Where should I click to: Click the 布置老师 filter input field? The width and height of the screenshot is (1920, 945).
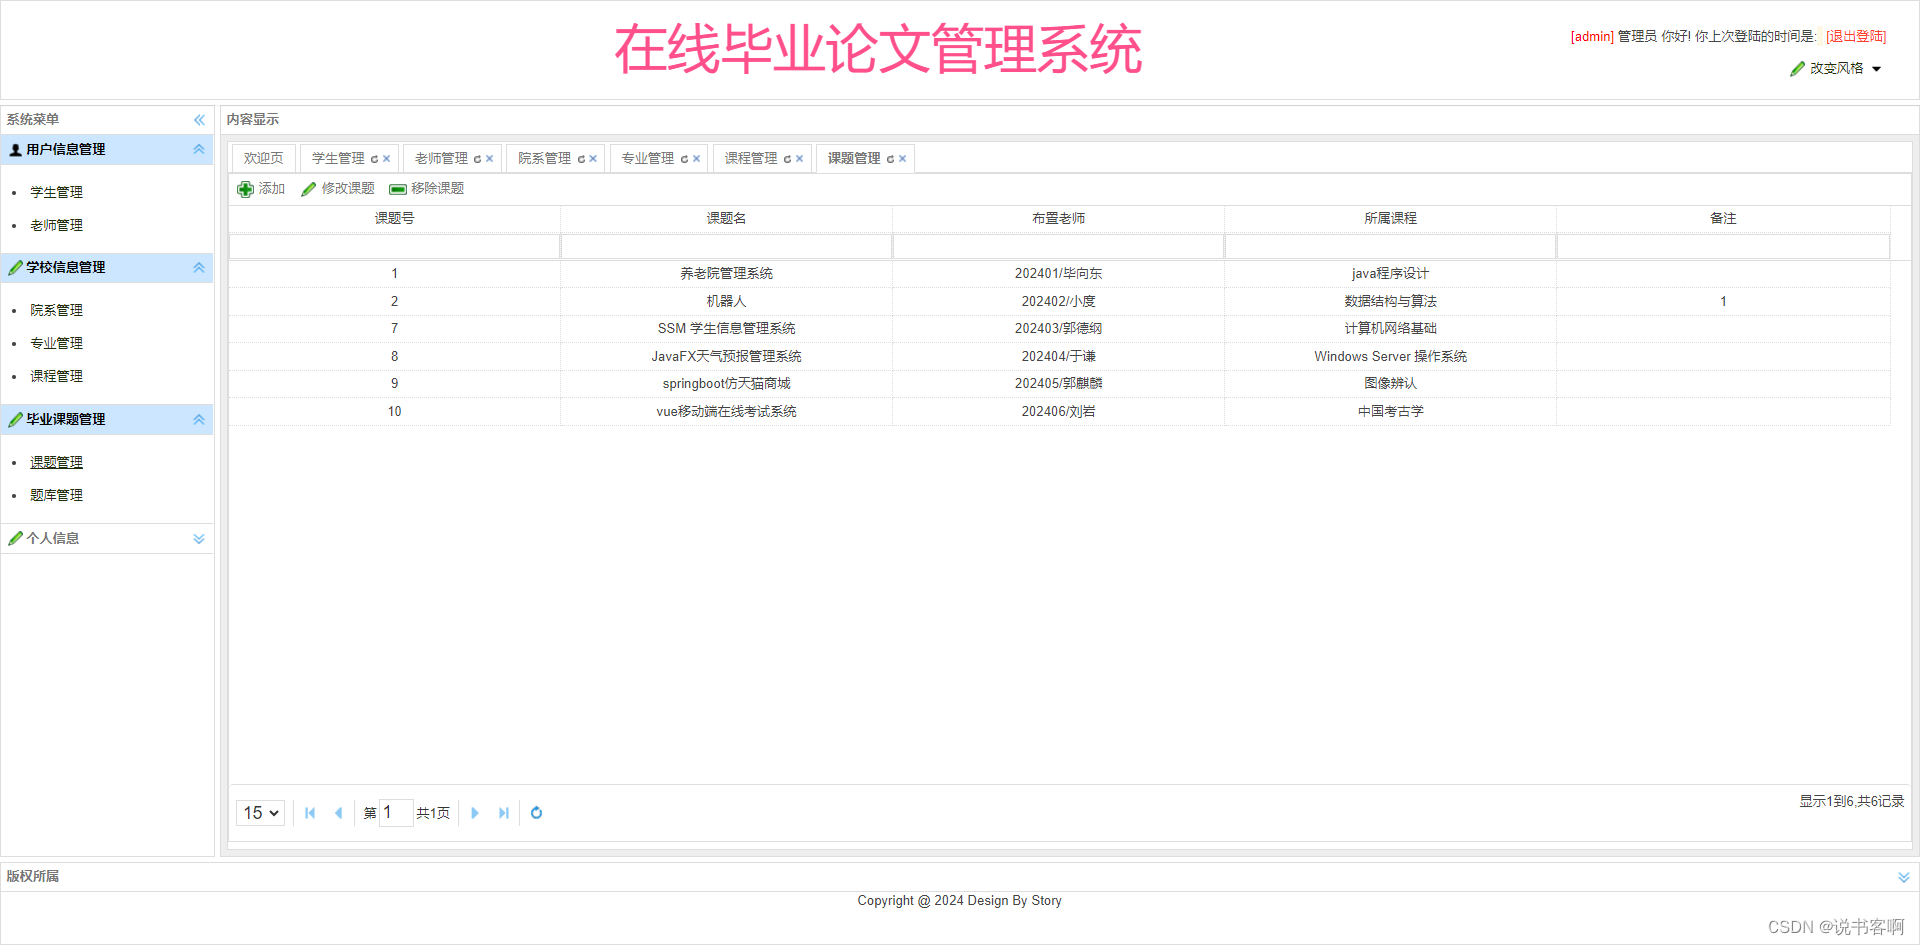coord(1059,247)
